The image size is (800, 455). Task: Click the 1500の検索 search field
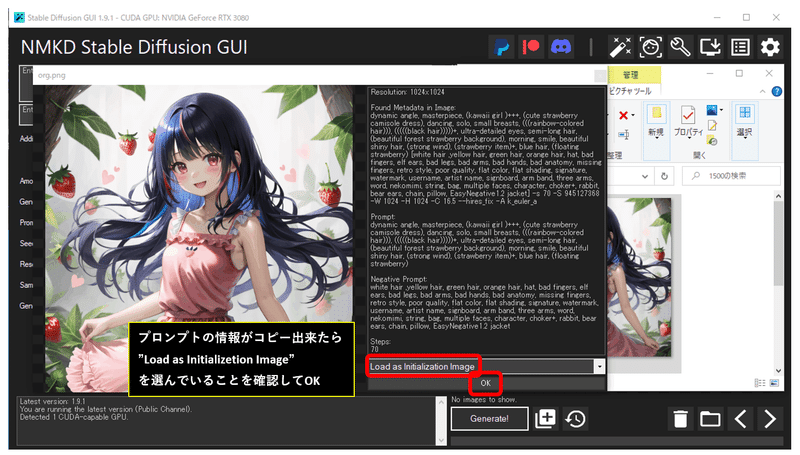731,176
